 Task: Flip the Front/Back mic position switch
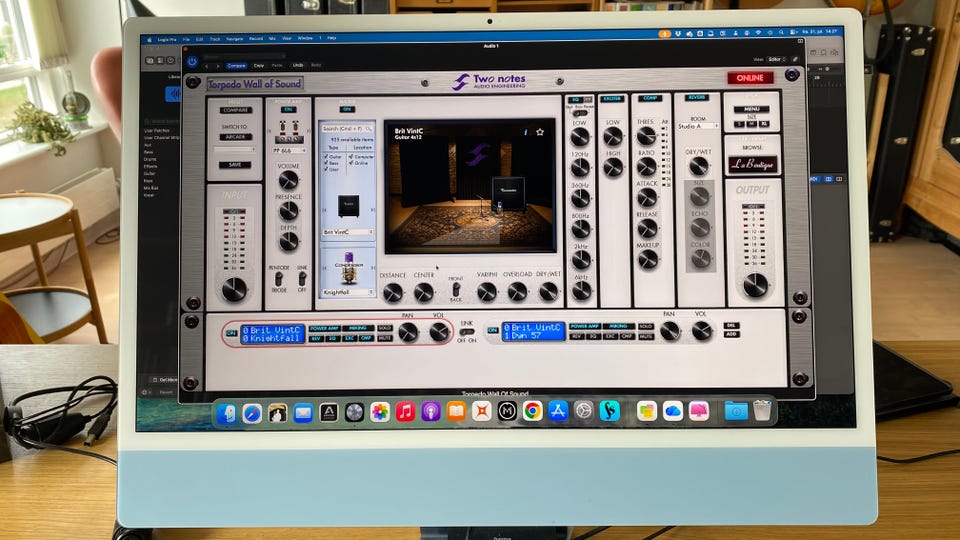[455, 289]
